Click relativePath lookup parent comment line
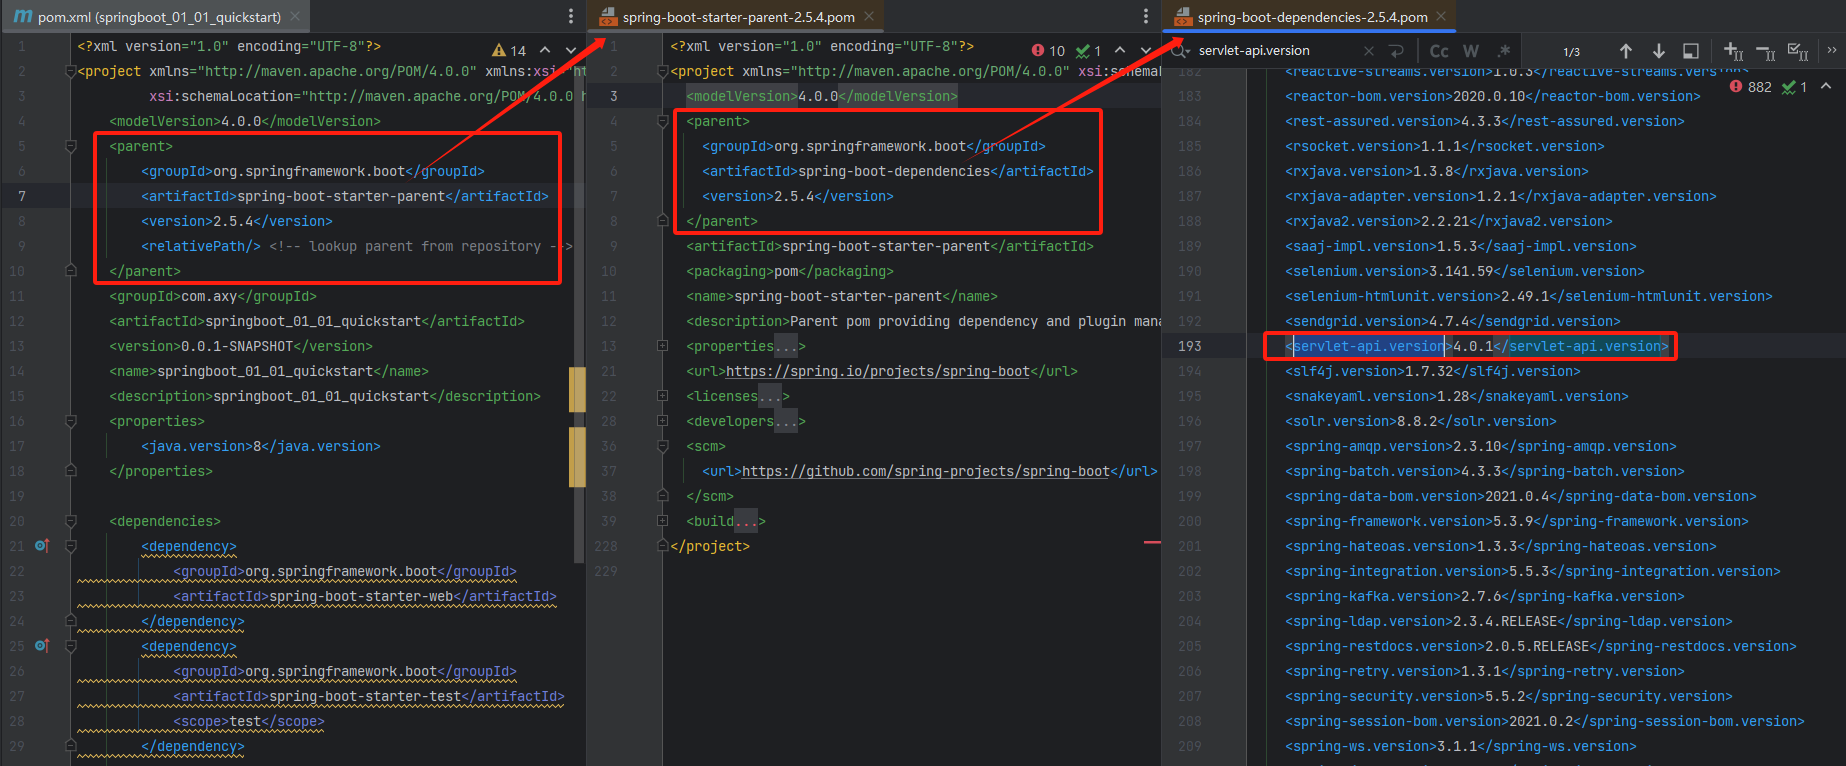Screen dimensions: 1846x766 coord(357,246)
